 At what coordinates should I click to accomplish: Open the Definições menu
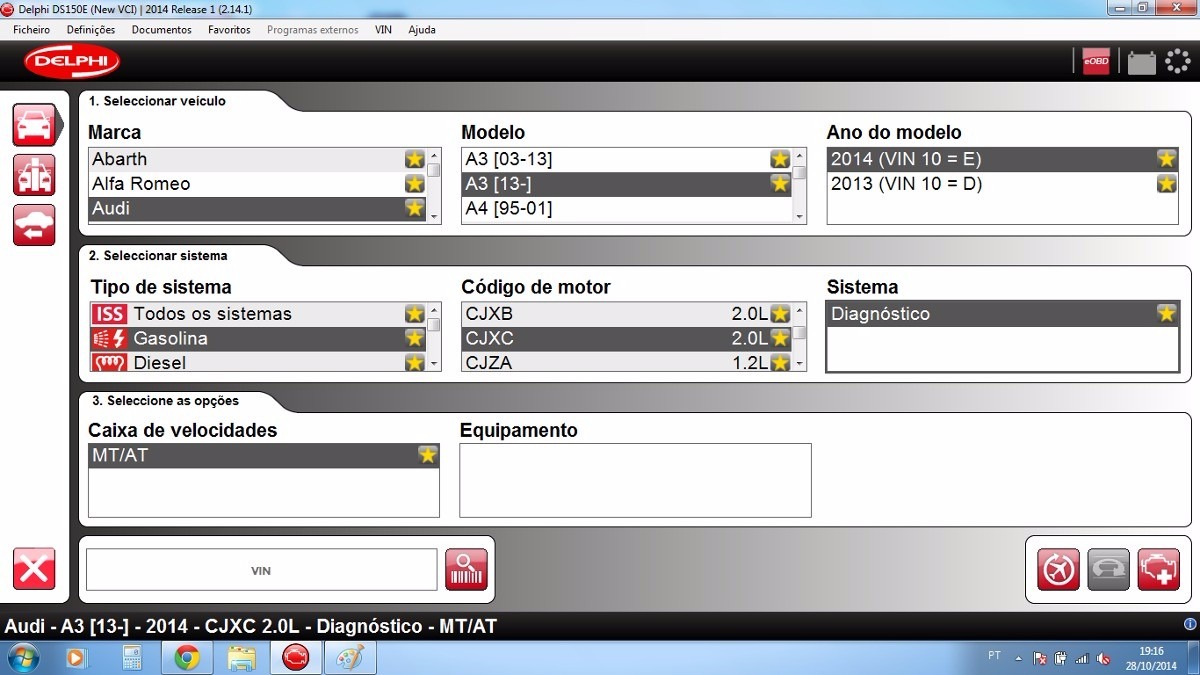pos(91,30)
